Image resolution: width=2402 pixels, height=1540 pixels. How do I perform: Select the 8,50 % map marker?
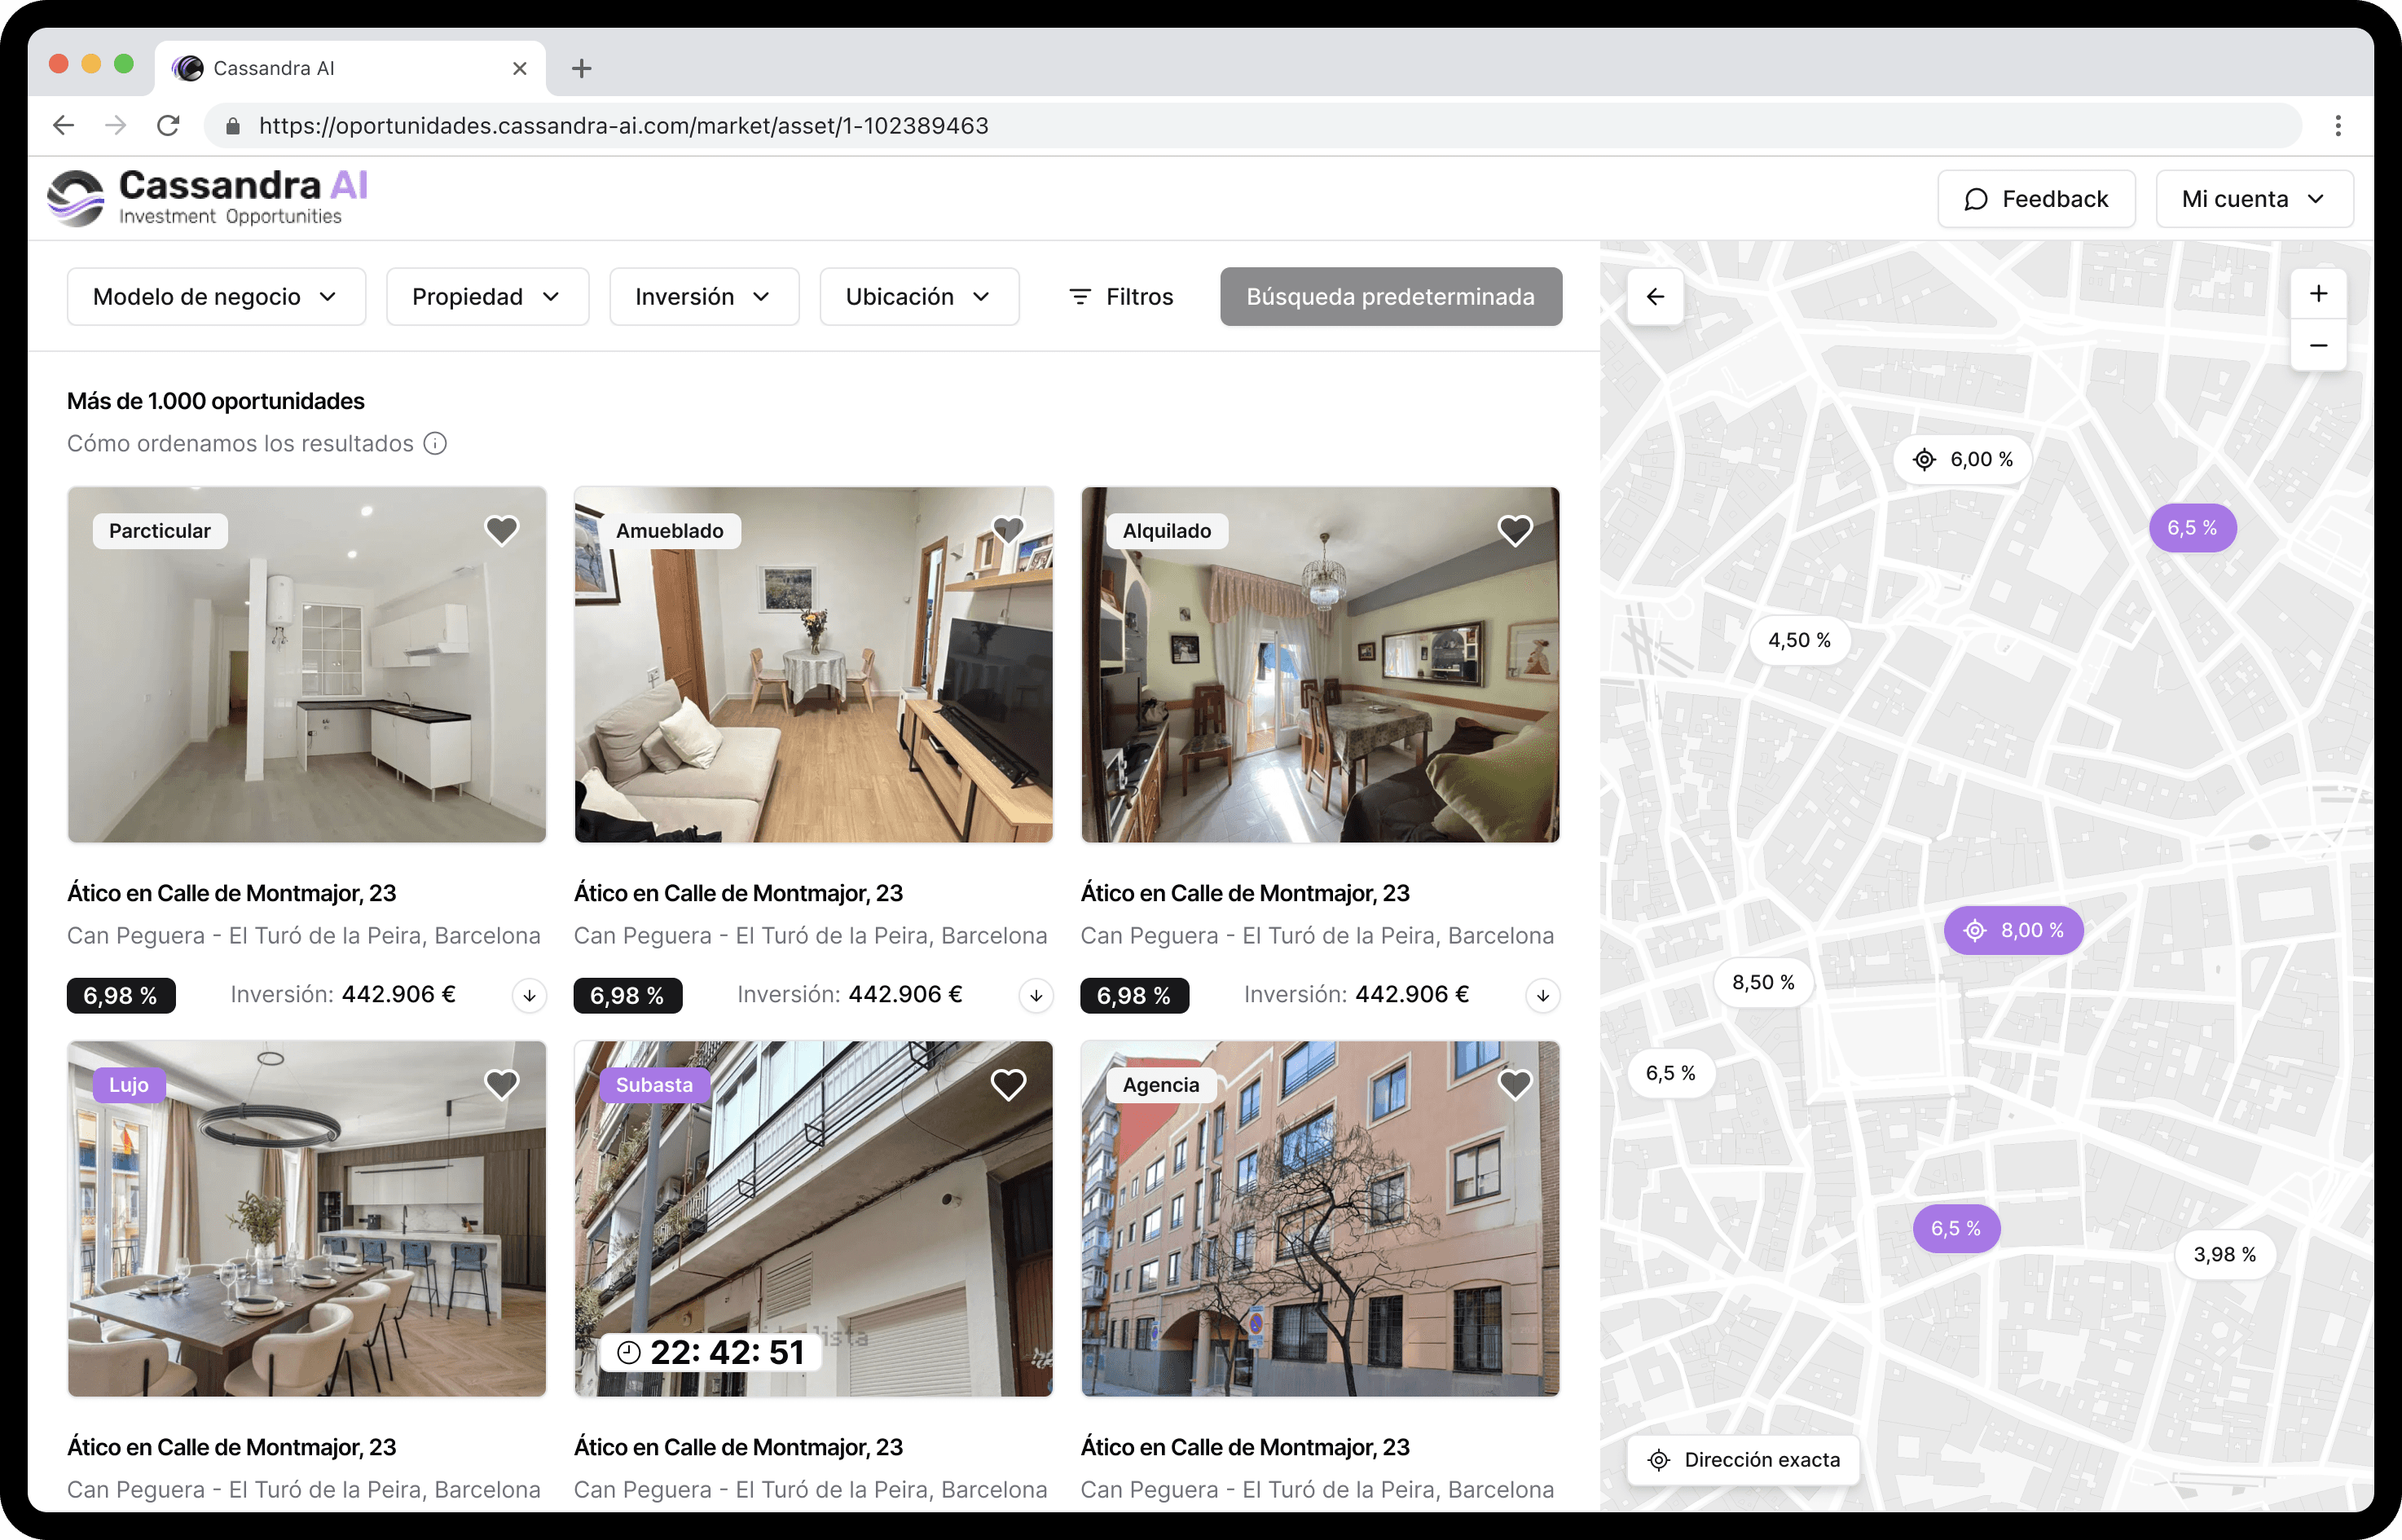tap(1763, 983)
